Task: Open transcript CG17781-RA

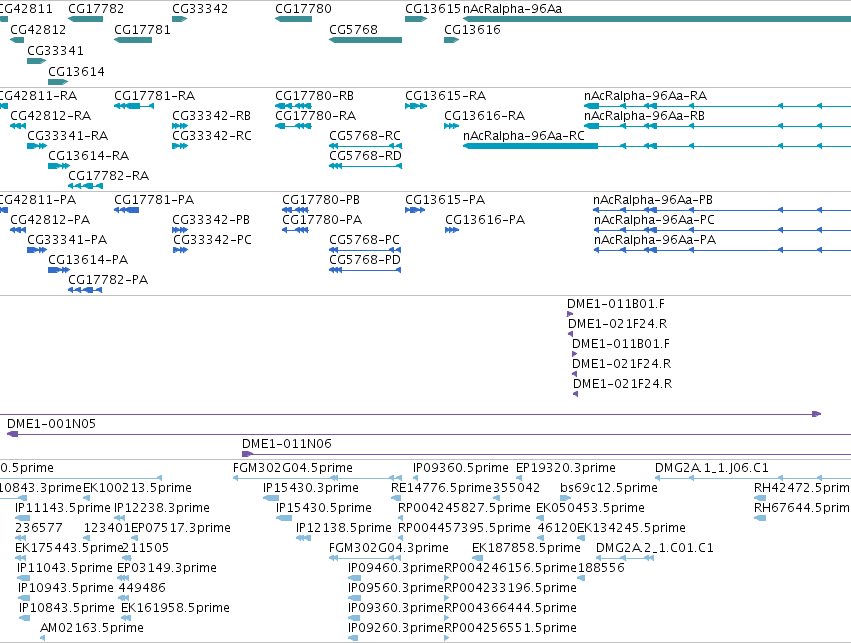Action: 155,96
